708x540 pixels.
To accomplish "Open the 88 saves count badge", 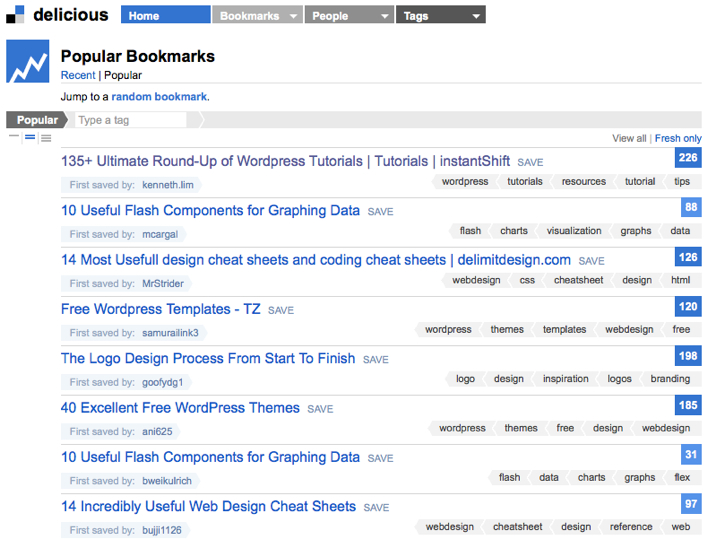I will [x=691, y=207].
